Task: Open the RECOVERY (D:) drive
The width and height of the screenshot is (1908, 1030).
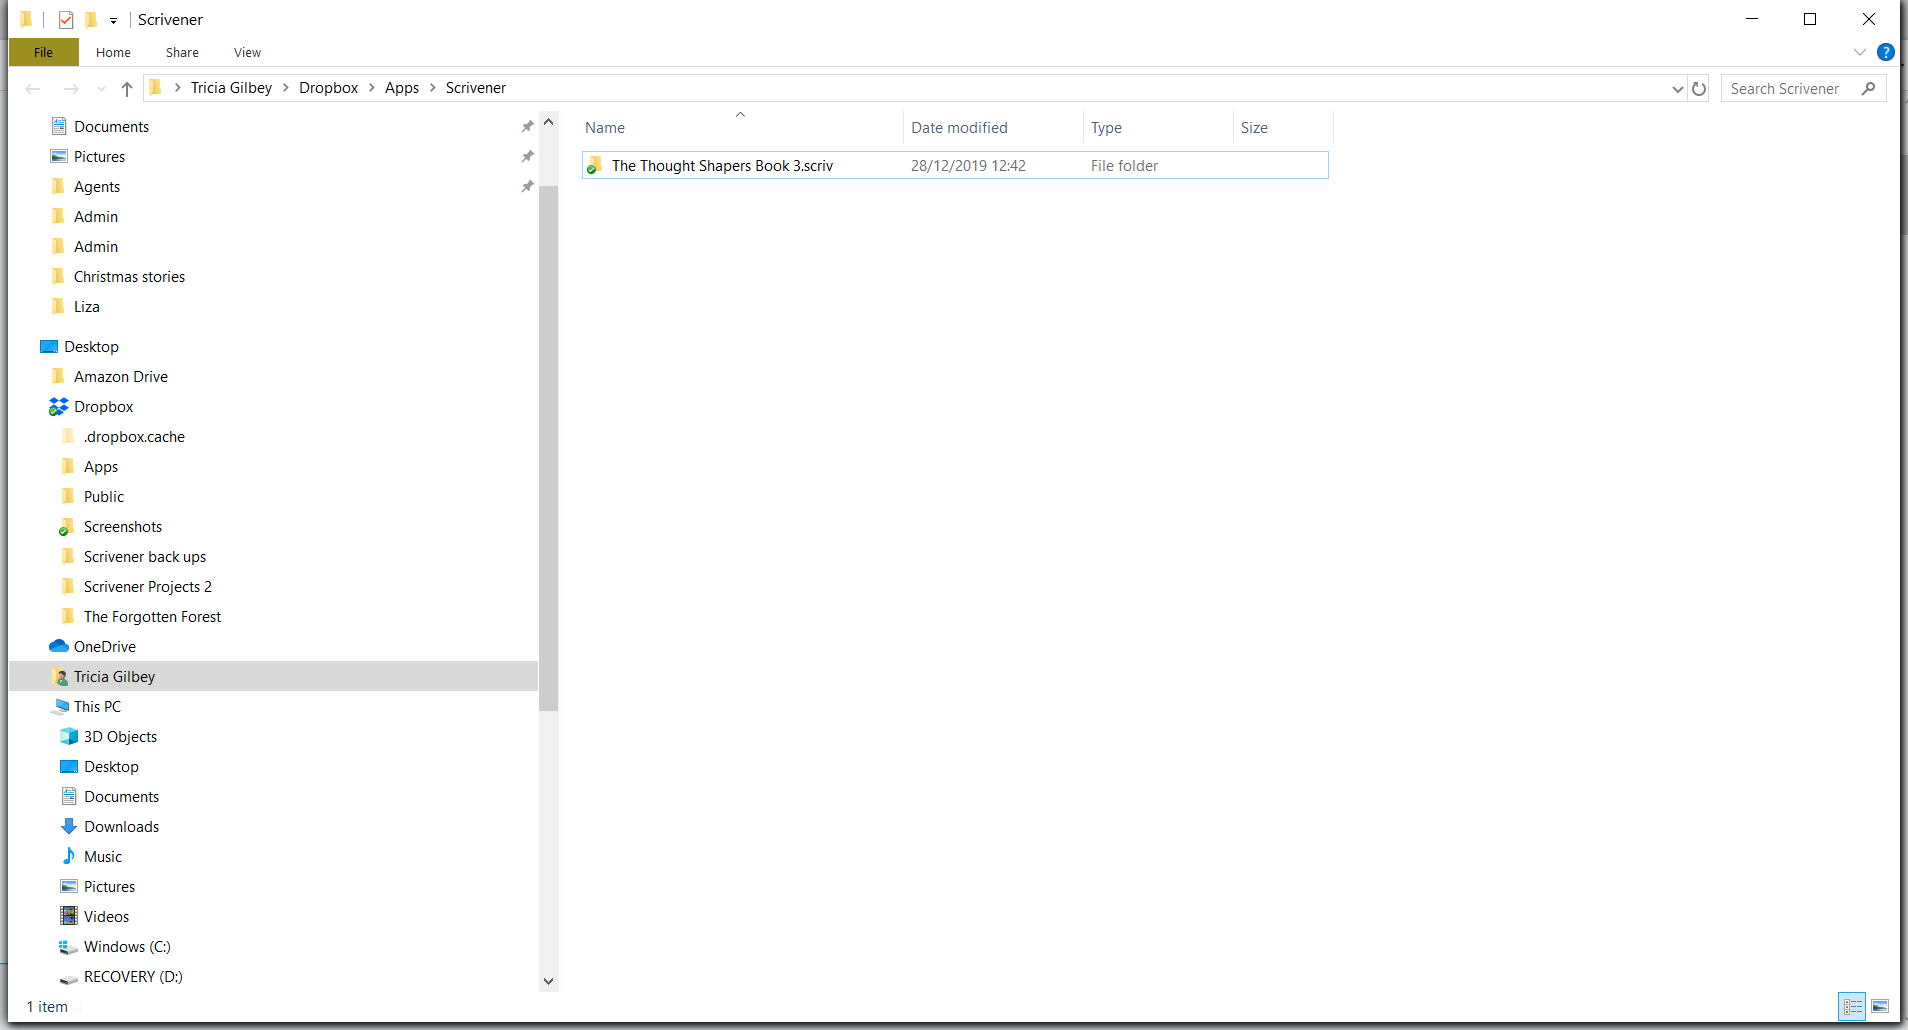Action: tap(133, 976)
